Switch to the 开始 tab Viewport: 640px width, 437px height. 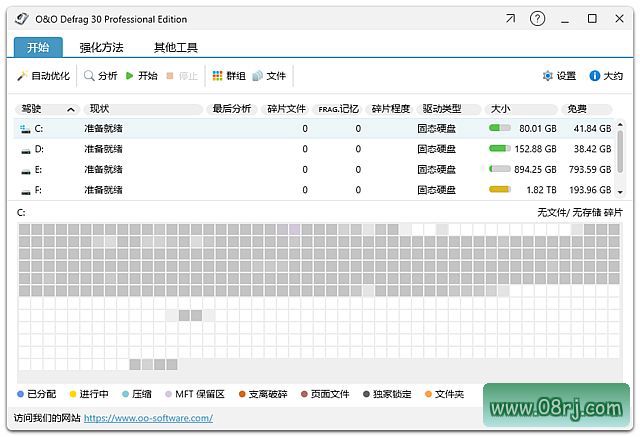click(x=38, y=47)
